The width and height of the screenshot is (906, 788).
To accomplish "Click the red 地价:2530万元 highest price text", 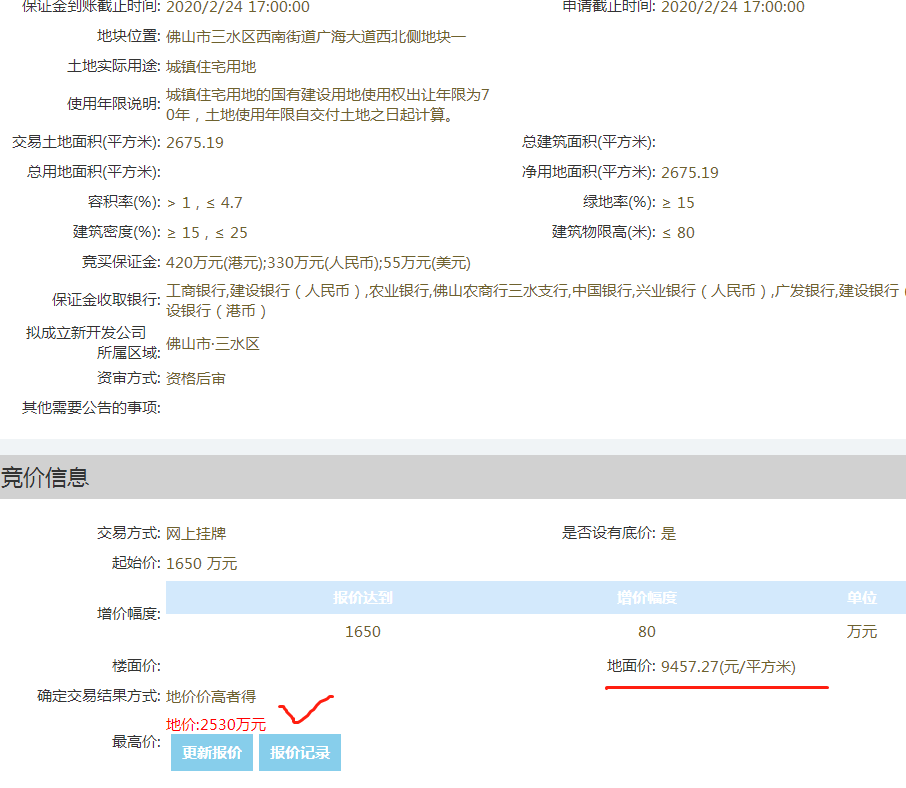I will pos(216,724).
